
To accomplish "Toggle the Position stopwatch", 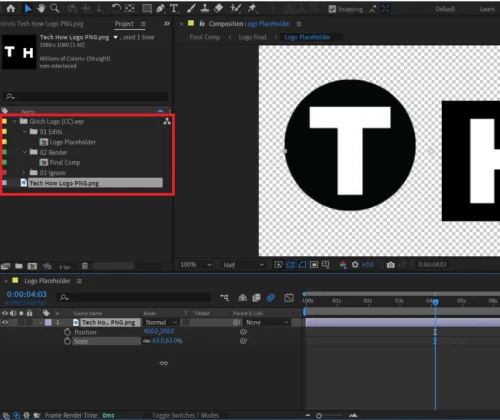I will pos(67,332).
